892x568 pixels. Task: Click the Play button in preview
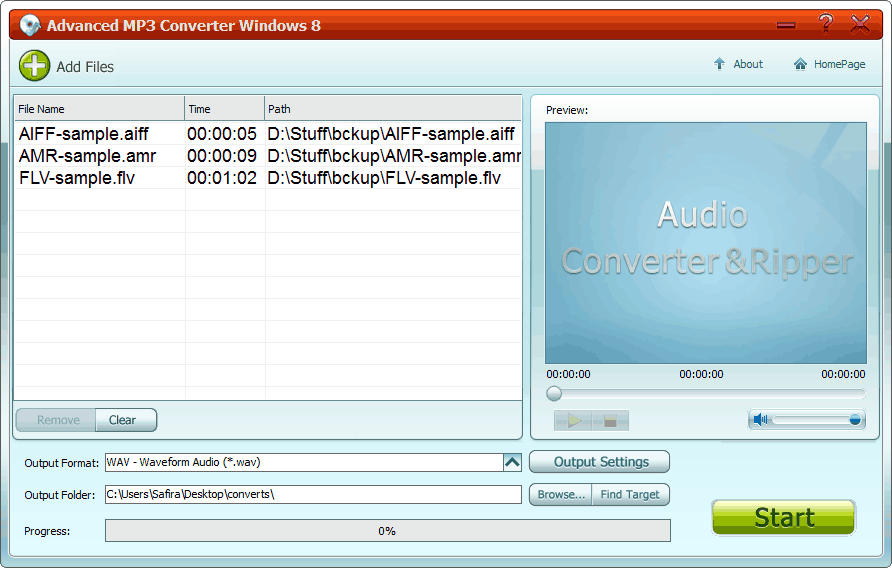pyautogui.click(x=573, y=421)
